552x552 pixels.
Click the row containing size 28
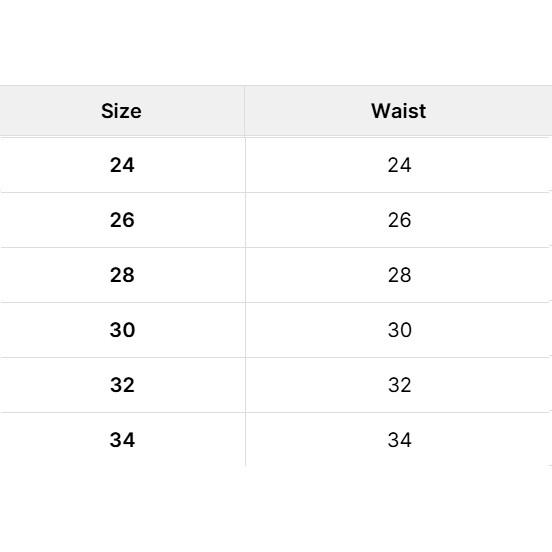276,275
